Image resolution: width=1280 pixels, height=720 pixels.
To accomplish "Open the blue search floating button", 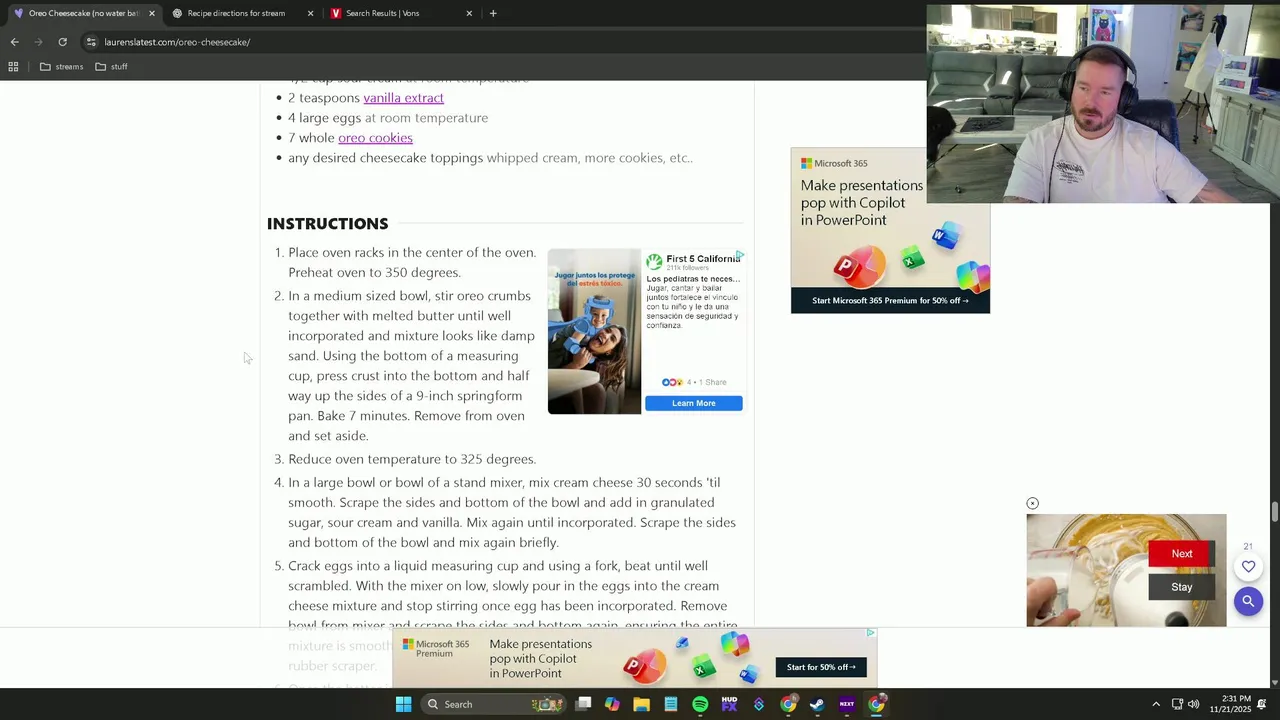I will click(x=1248, y=602).
